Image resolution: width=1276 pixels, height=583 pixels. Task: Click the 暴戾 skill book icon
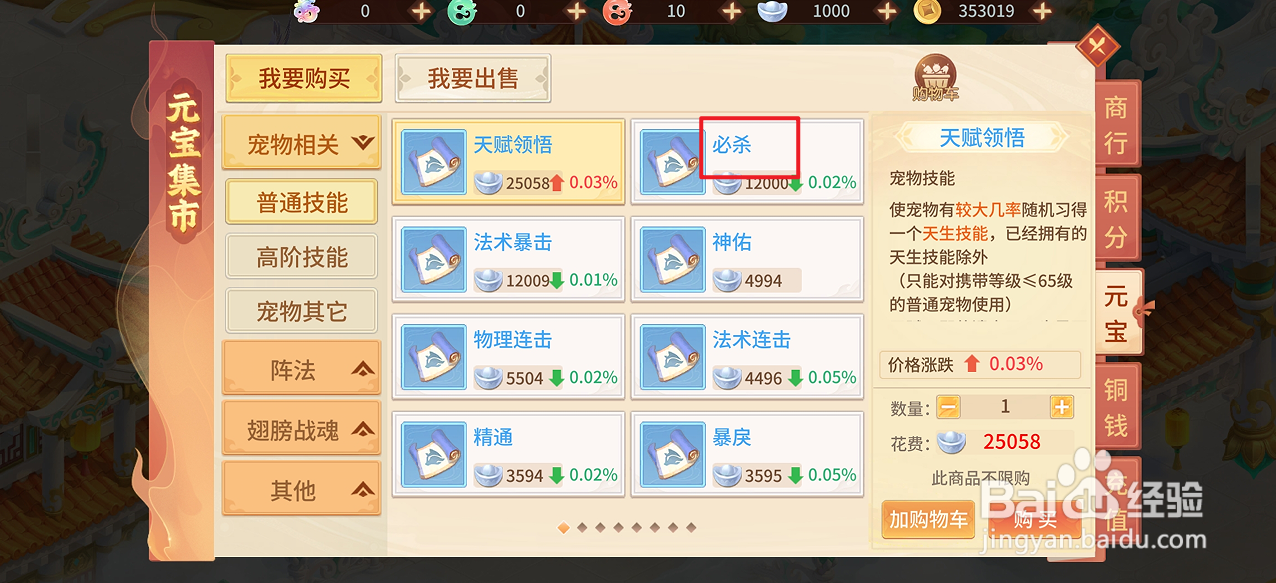pyautogui.click(x=672, y=454)
